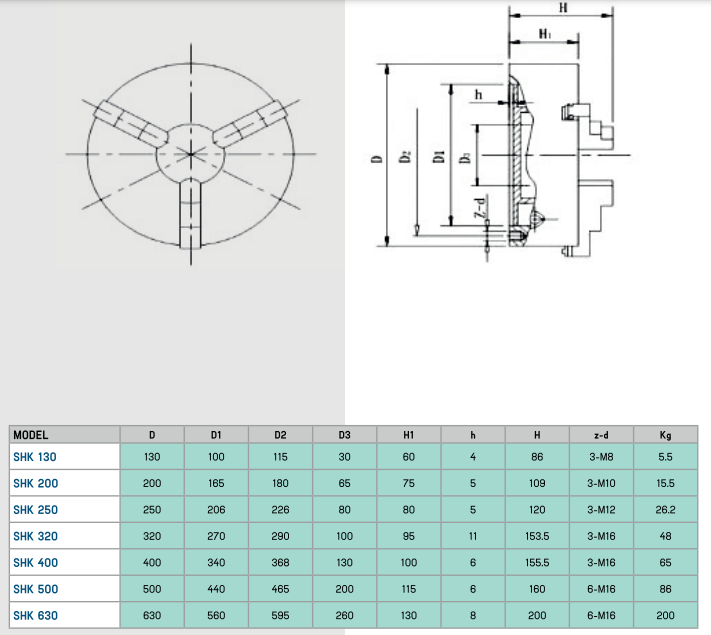Select H value 155.5 for SHK 400
The image size is (711, 635).
pos(537,562)
